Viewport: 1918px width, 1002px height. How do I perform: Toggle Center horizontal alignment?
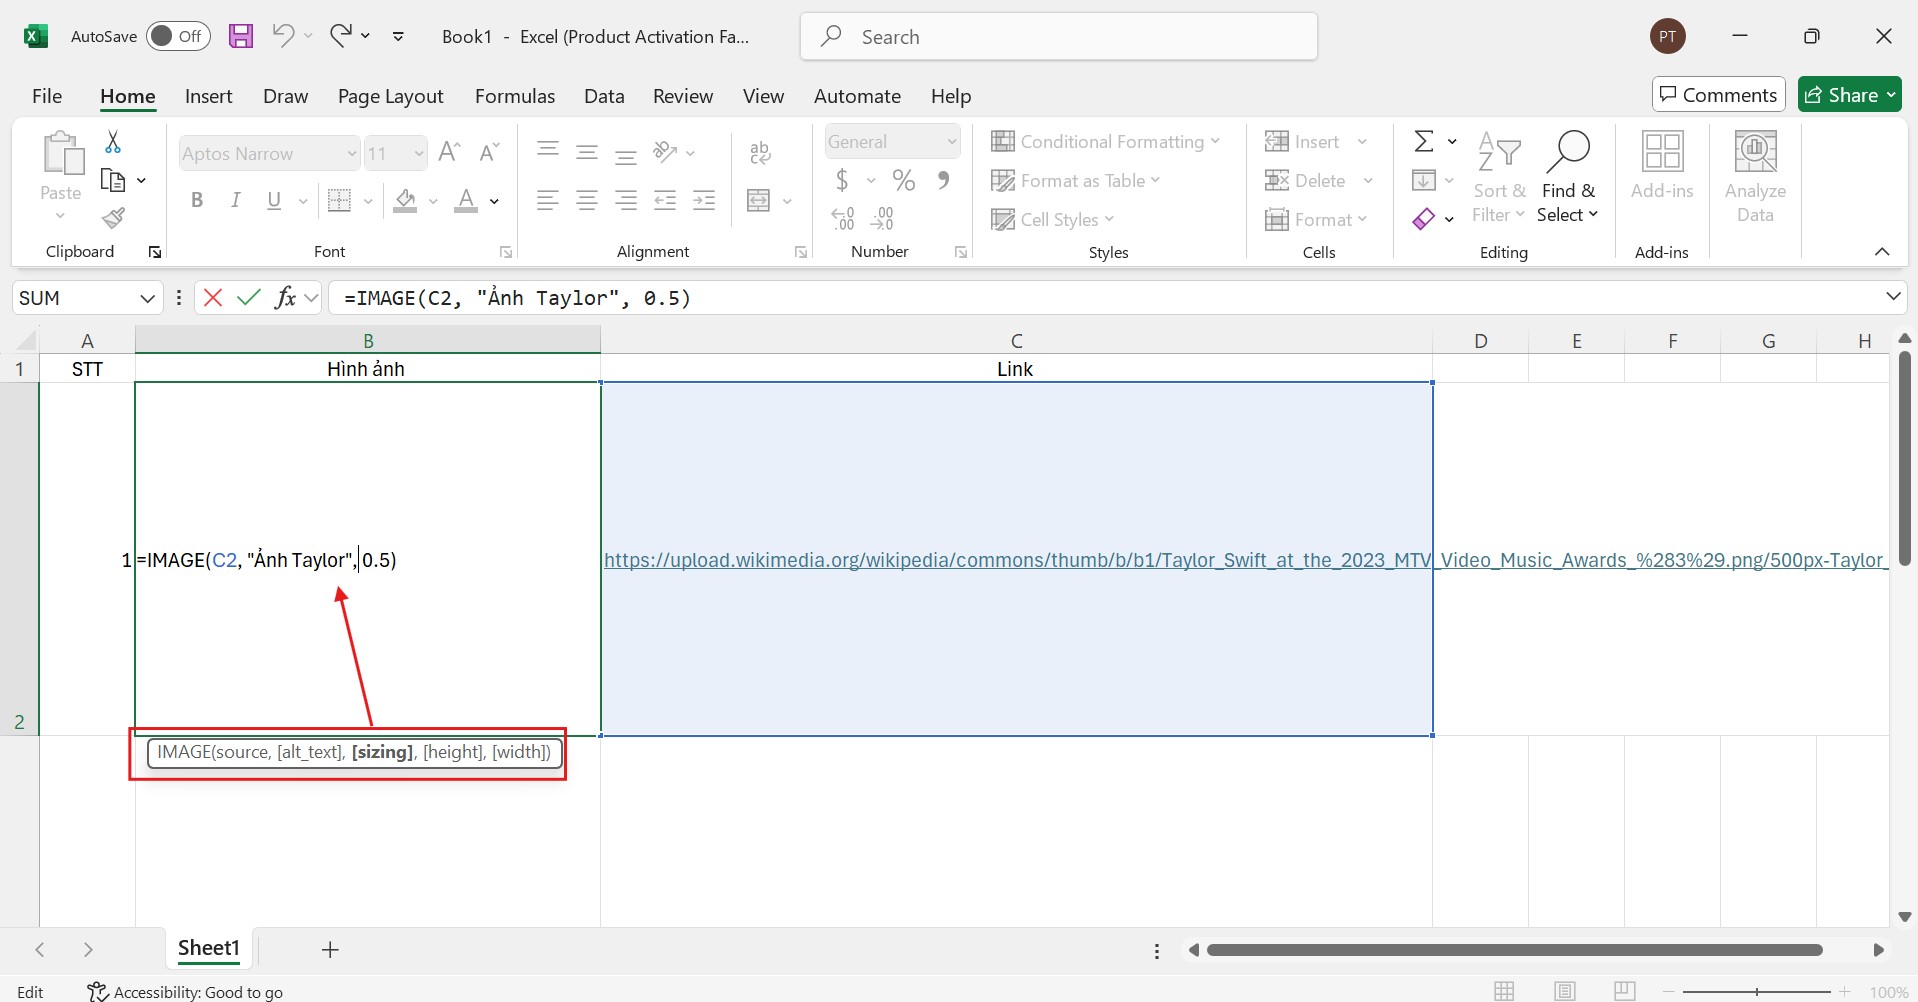click(587, 200)
